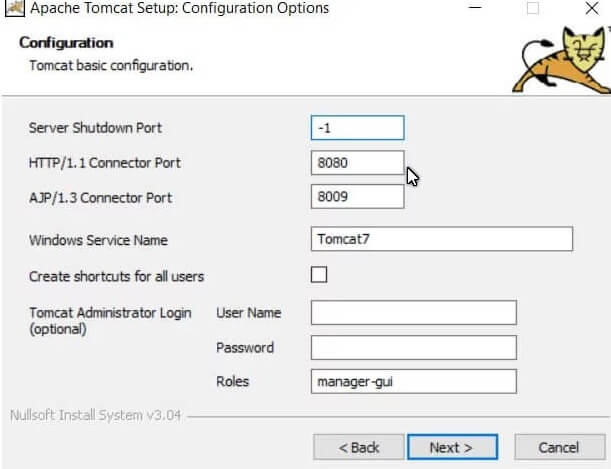
Task: Click the Roles label
Action: coord(233,381)
